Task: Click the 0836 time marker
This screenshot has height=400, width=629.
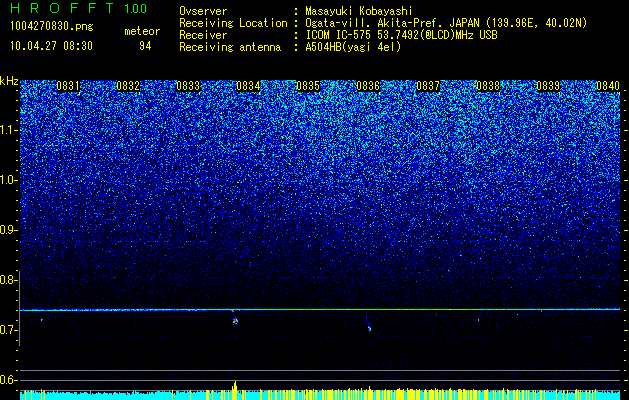Action: (368, 86)
